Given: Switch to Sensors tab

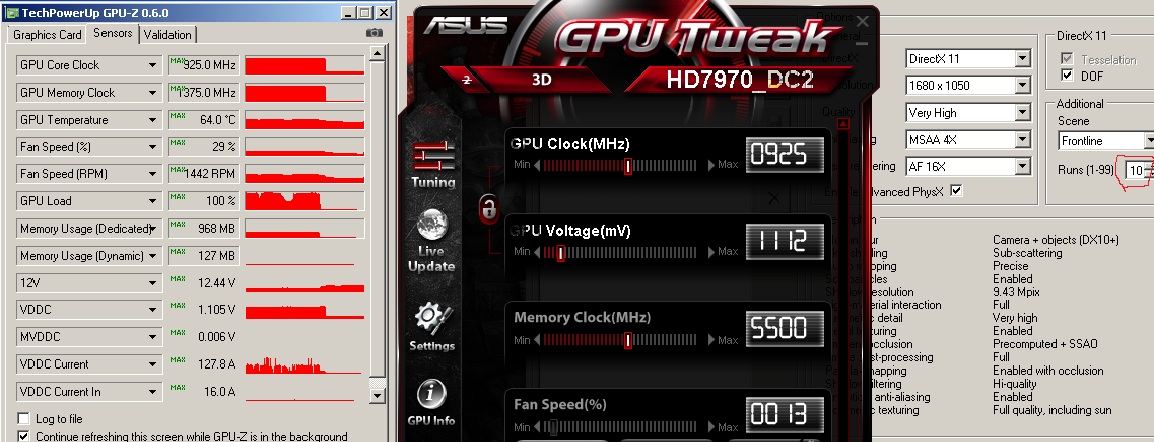Looking at the screenshot, I should pos(113,33).
